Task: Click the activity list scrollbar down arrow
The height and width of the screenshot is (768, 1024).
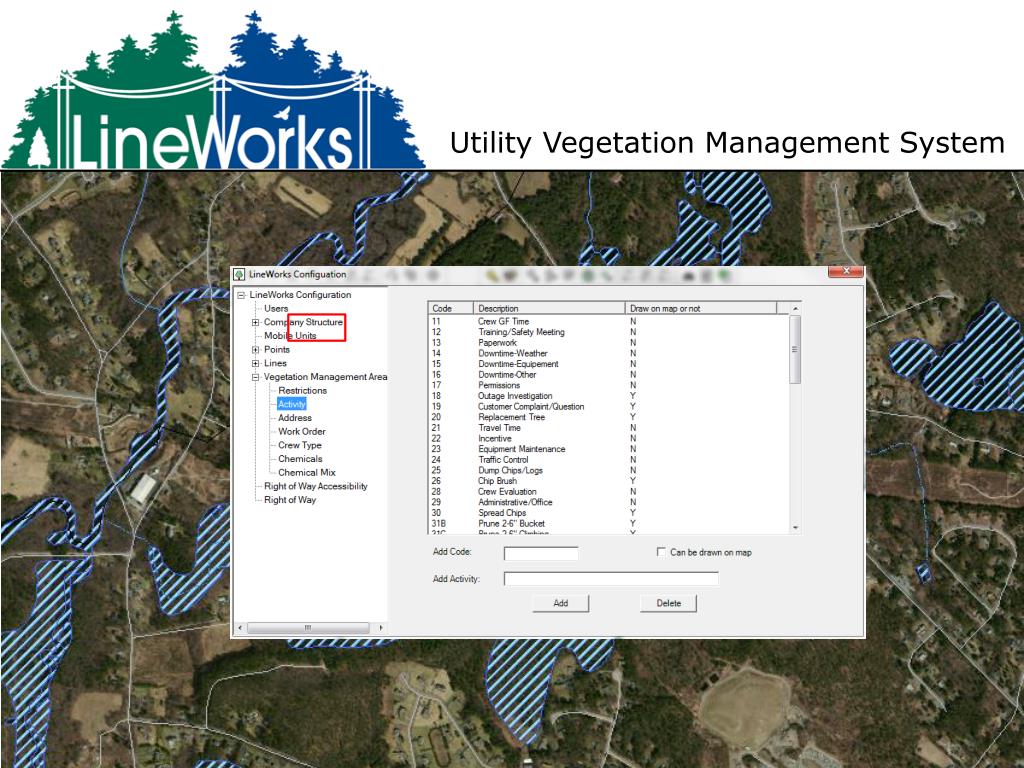Action: [795, 528]
